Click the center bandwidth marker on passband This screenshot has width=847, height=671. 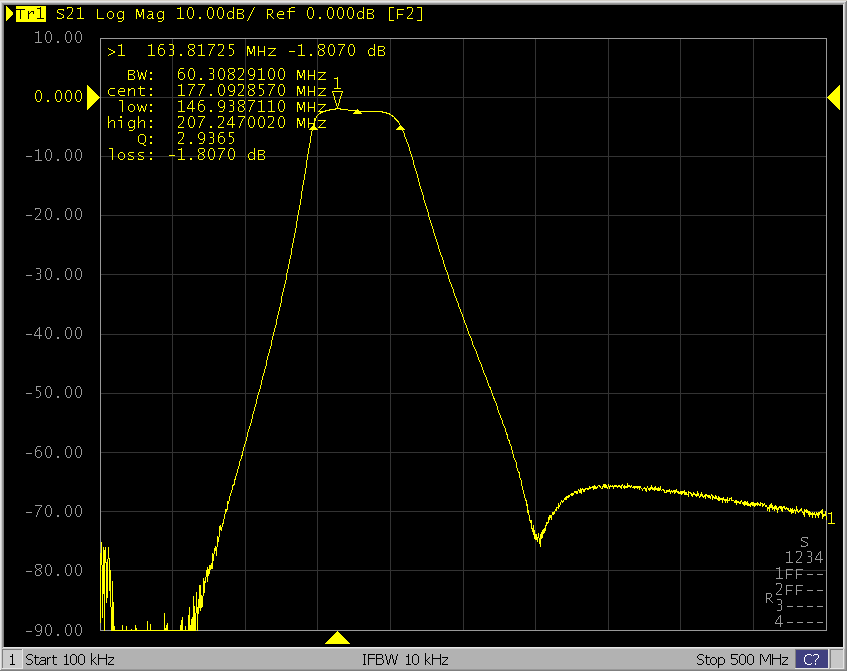pos(357,112)
